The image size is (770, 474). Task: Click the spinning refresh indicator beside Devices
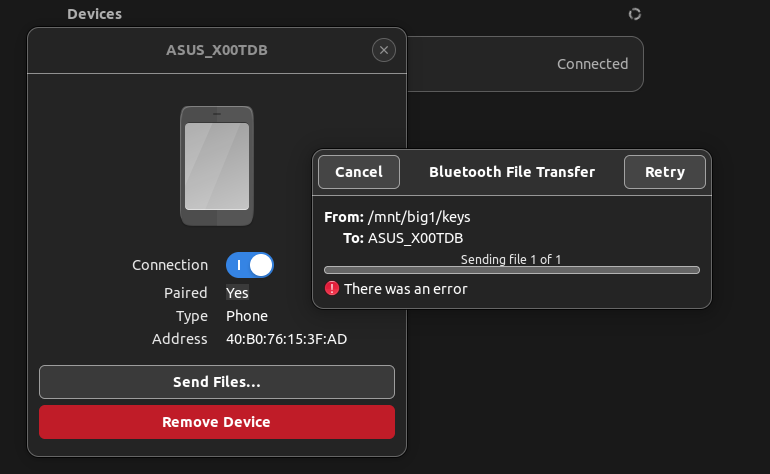(x=634, y=14)
